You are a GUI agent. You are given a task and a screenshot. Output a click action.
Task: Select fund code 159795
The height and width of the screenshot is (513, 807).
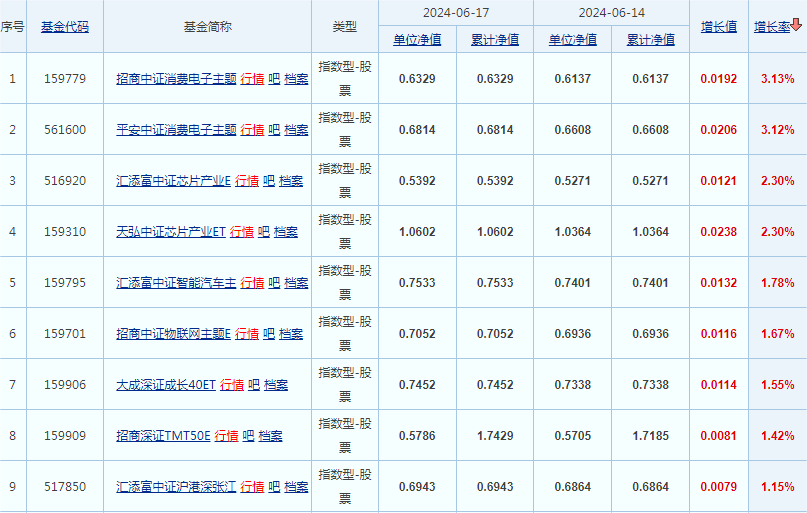point(65,282)
